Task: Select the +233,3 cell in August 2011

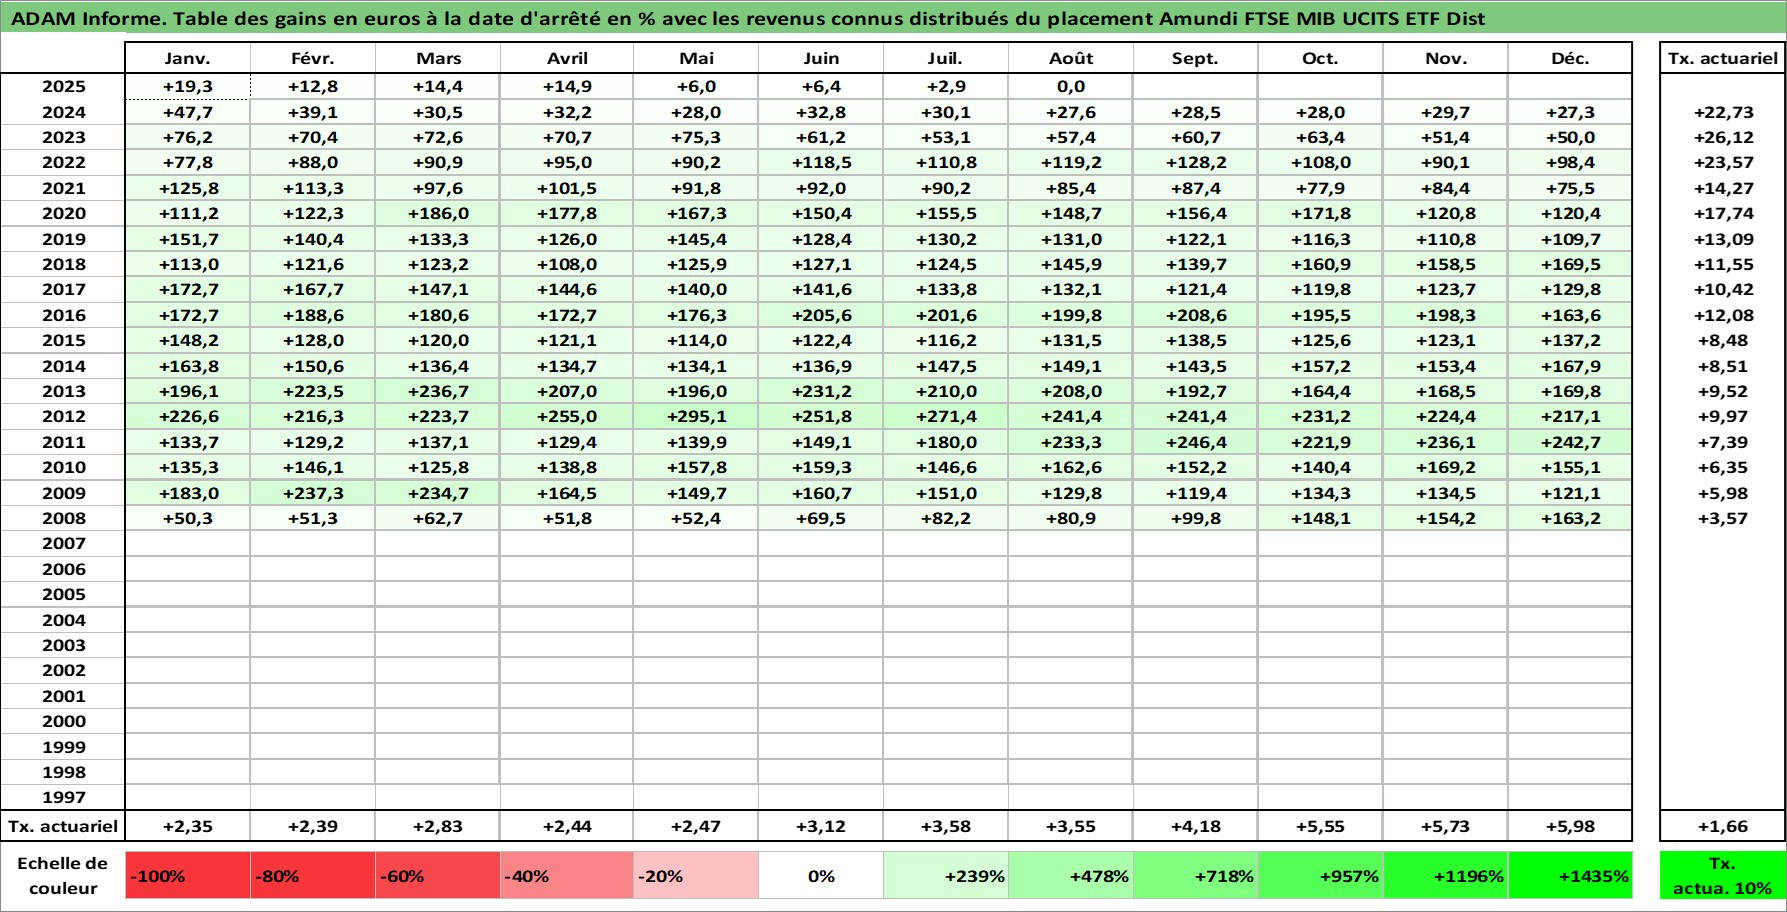Action: coord(1071,442)
